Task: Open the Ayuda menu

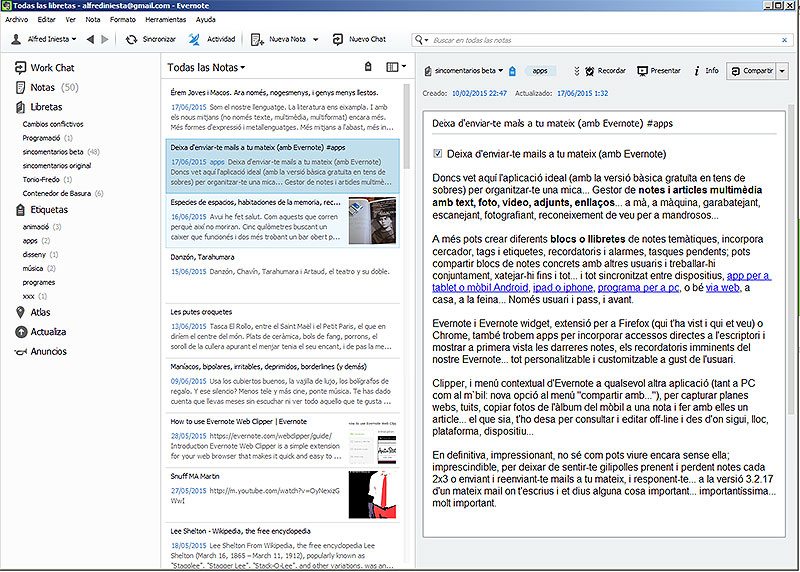Action: tap(206, 19)
